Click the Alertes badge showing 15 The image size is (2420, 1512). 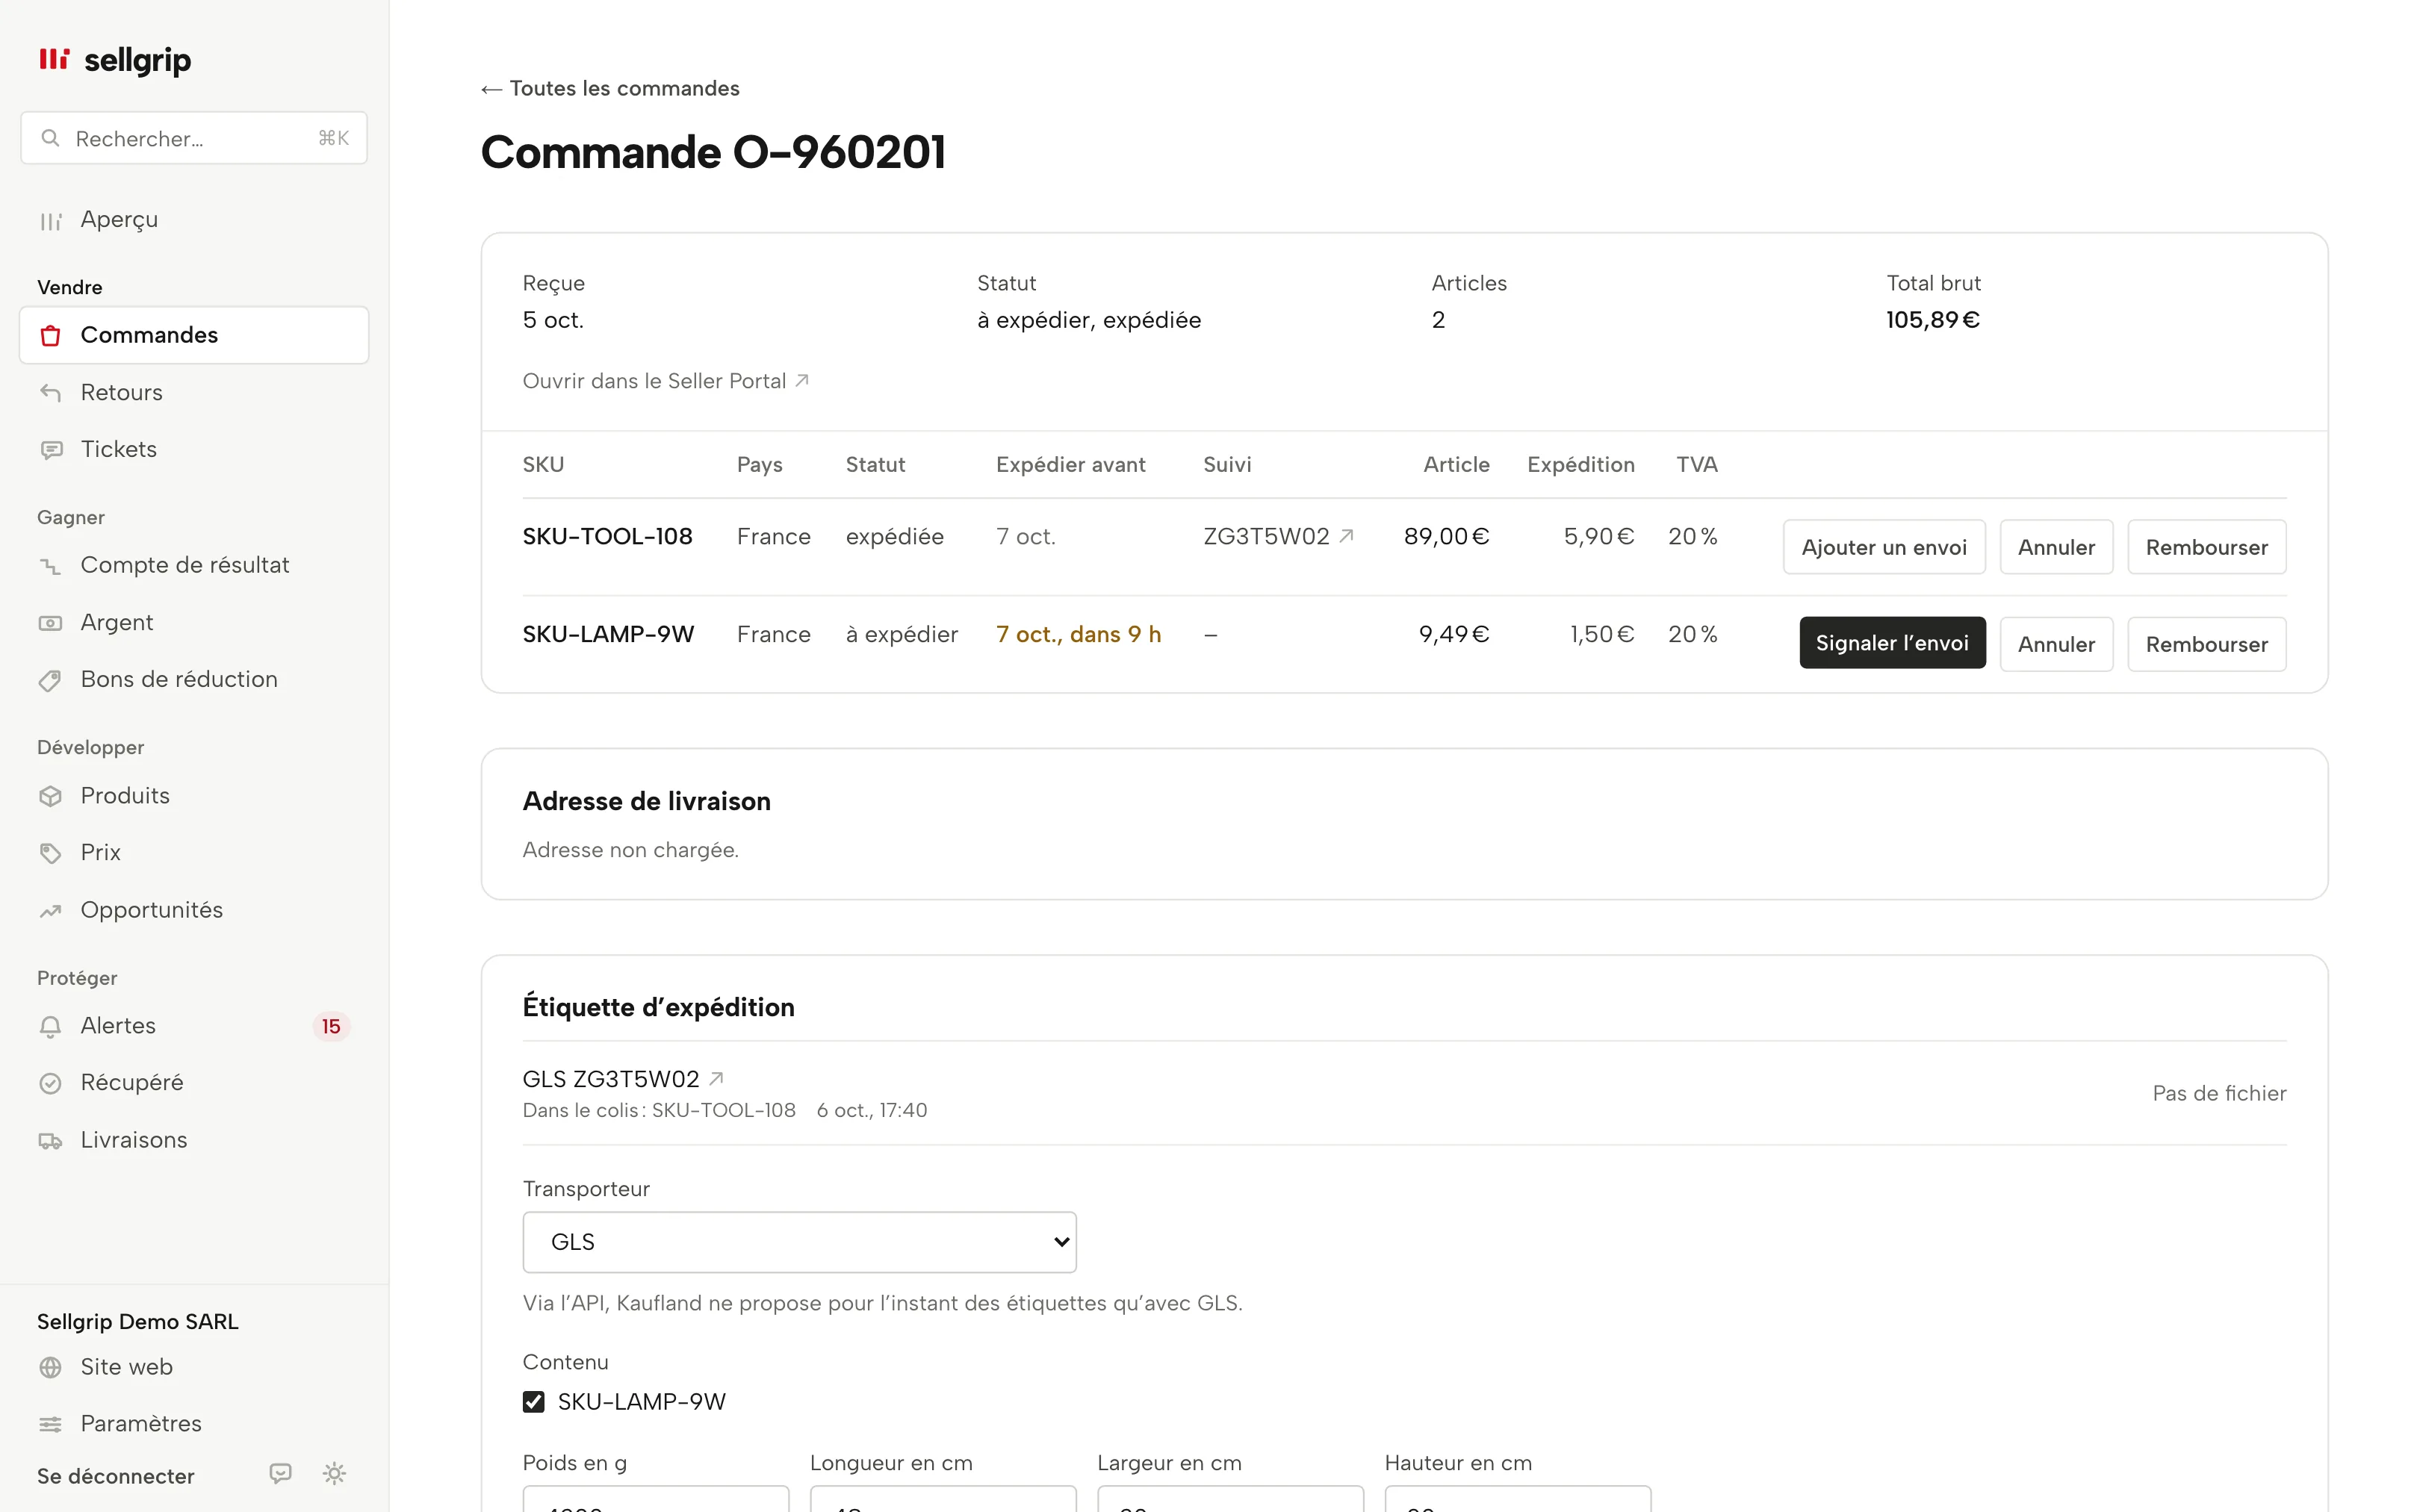[331, 1027]
